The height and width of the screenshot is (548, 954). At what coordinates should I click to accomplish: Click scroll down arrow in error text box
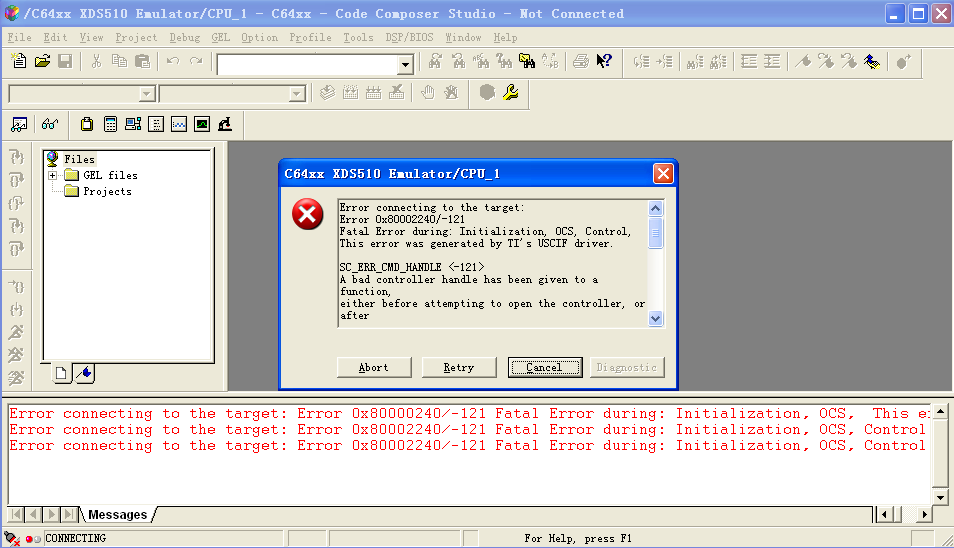655,318
